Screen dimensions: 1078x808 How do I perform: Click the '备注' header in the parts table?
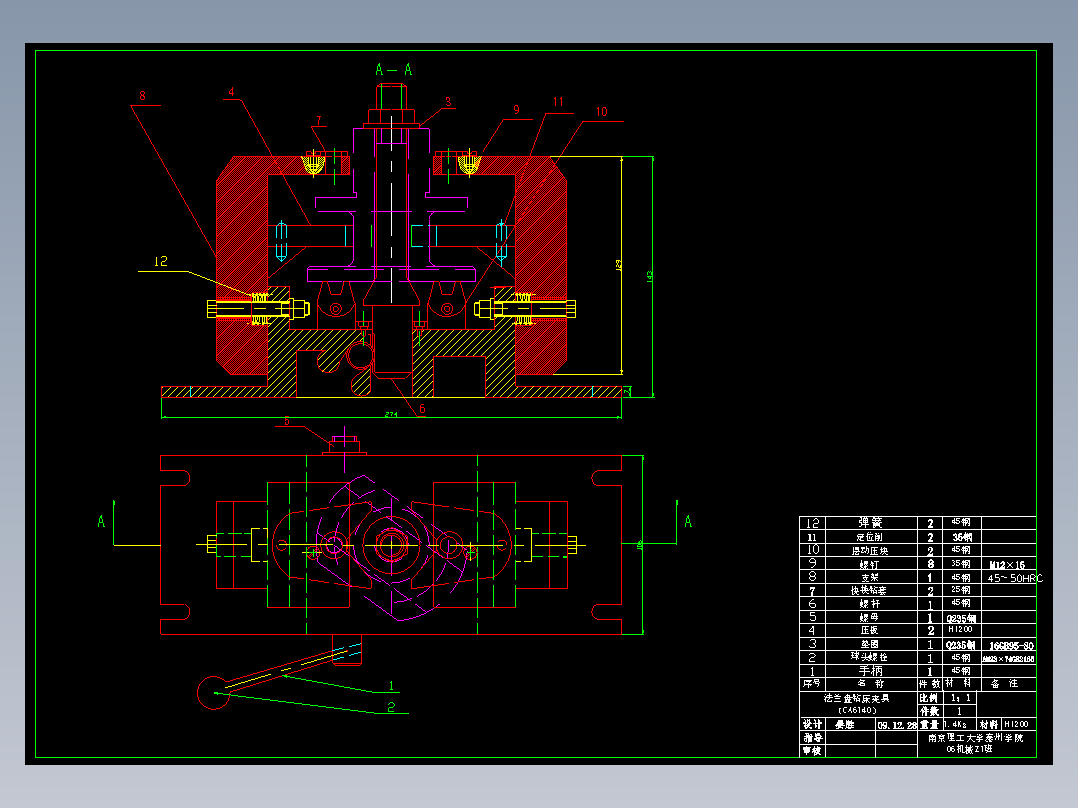pyautogui.click(x=1005, y=684)
